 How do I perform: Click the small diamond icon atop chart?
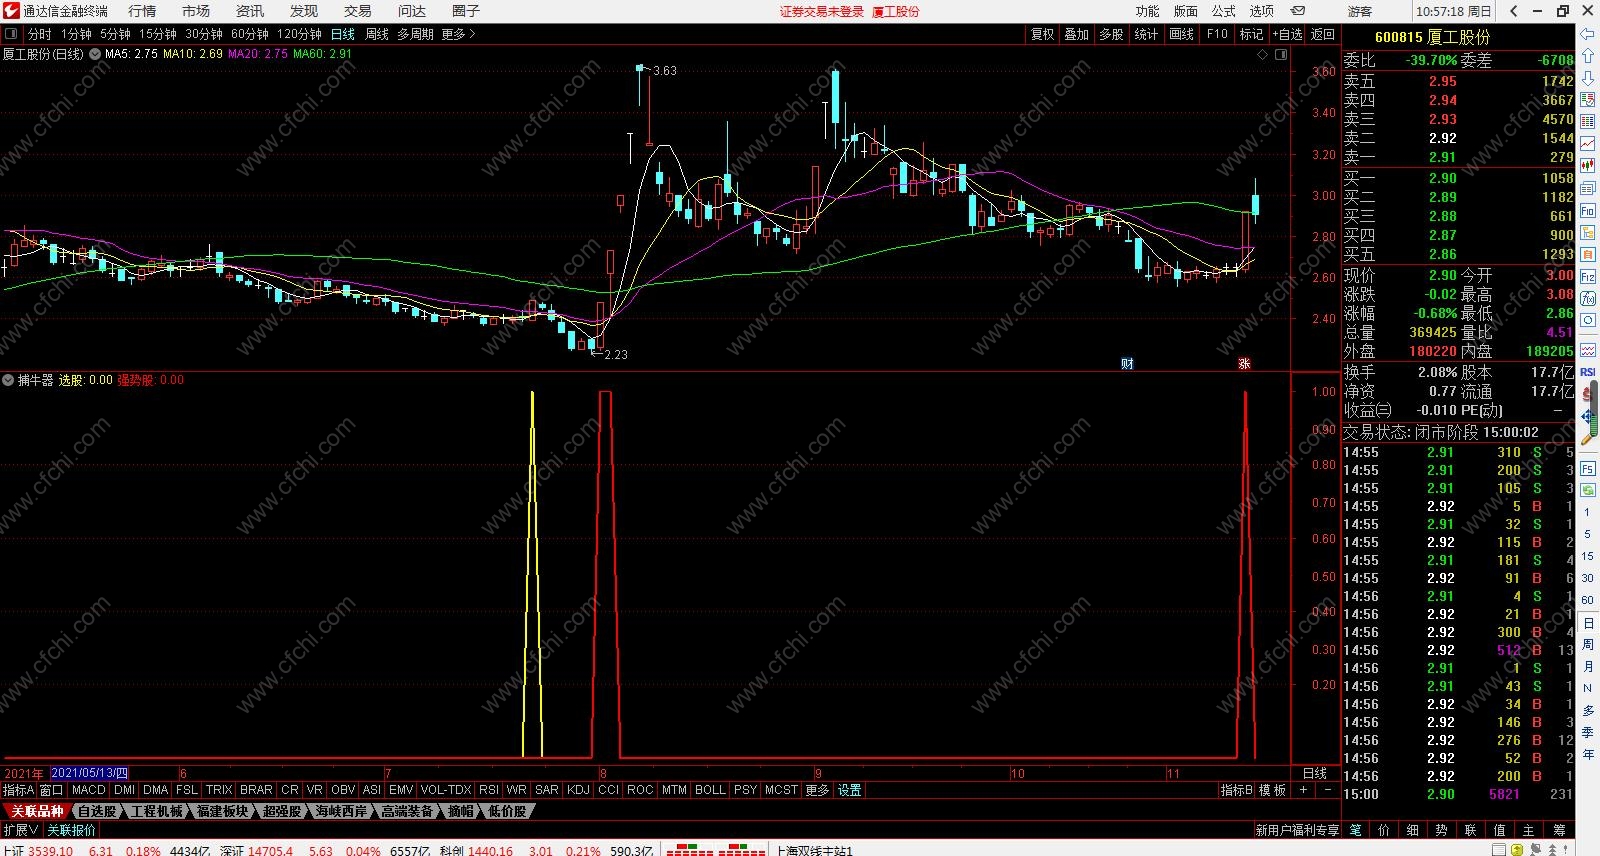(x=1263, y=54)
